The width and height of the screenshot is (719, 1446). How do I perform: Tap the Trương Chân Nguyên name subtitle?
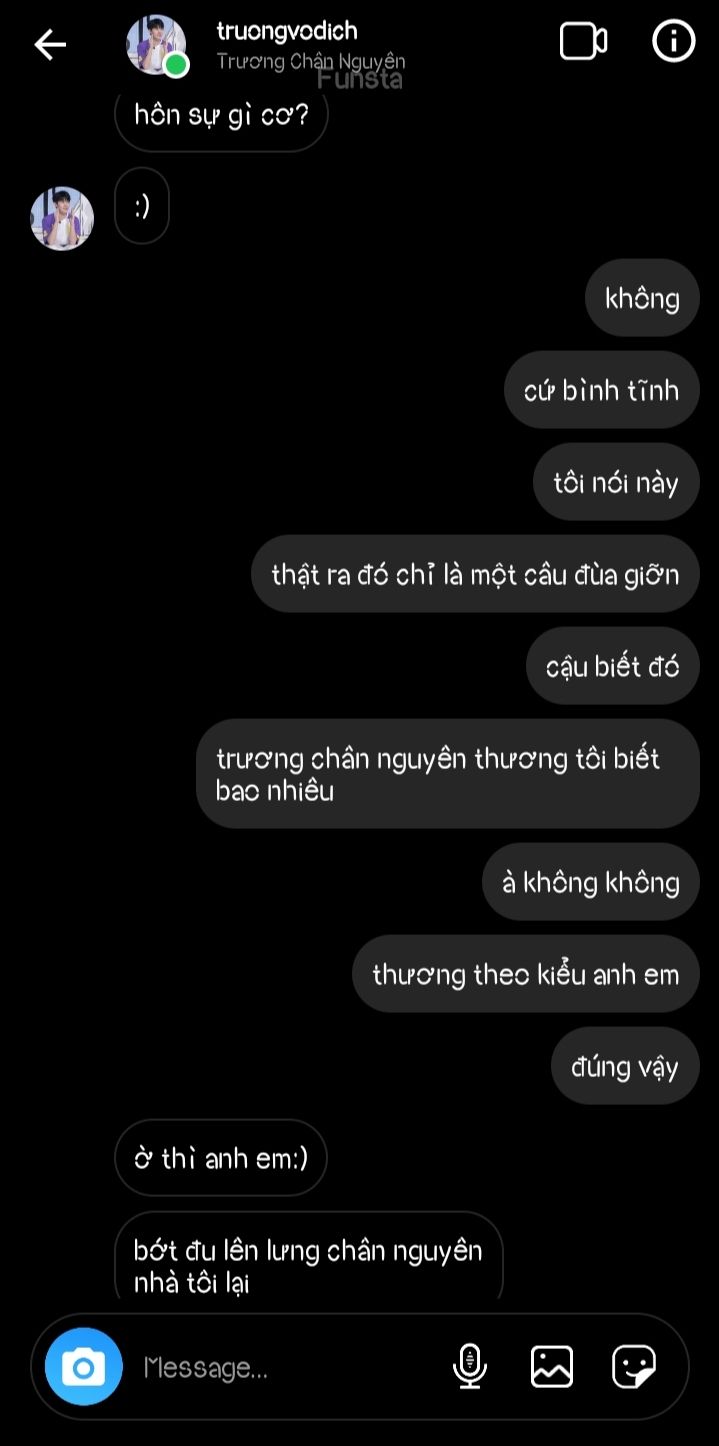(311, 62)
